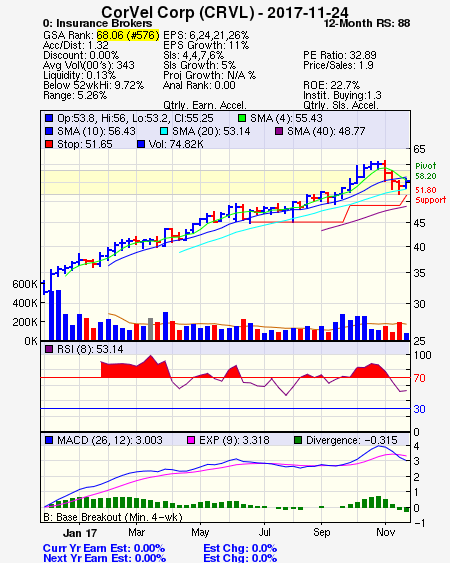Viewport: 450px width, 563px height.
Task: Click 'Next Yr Earn Est: 0.00%' text
Action: [105, 558]
